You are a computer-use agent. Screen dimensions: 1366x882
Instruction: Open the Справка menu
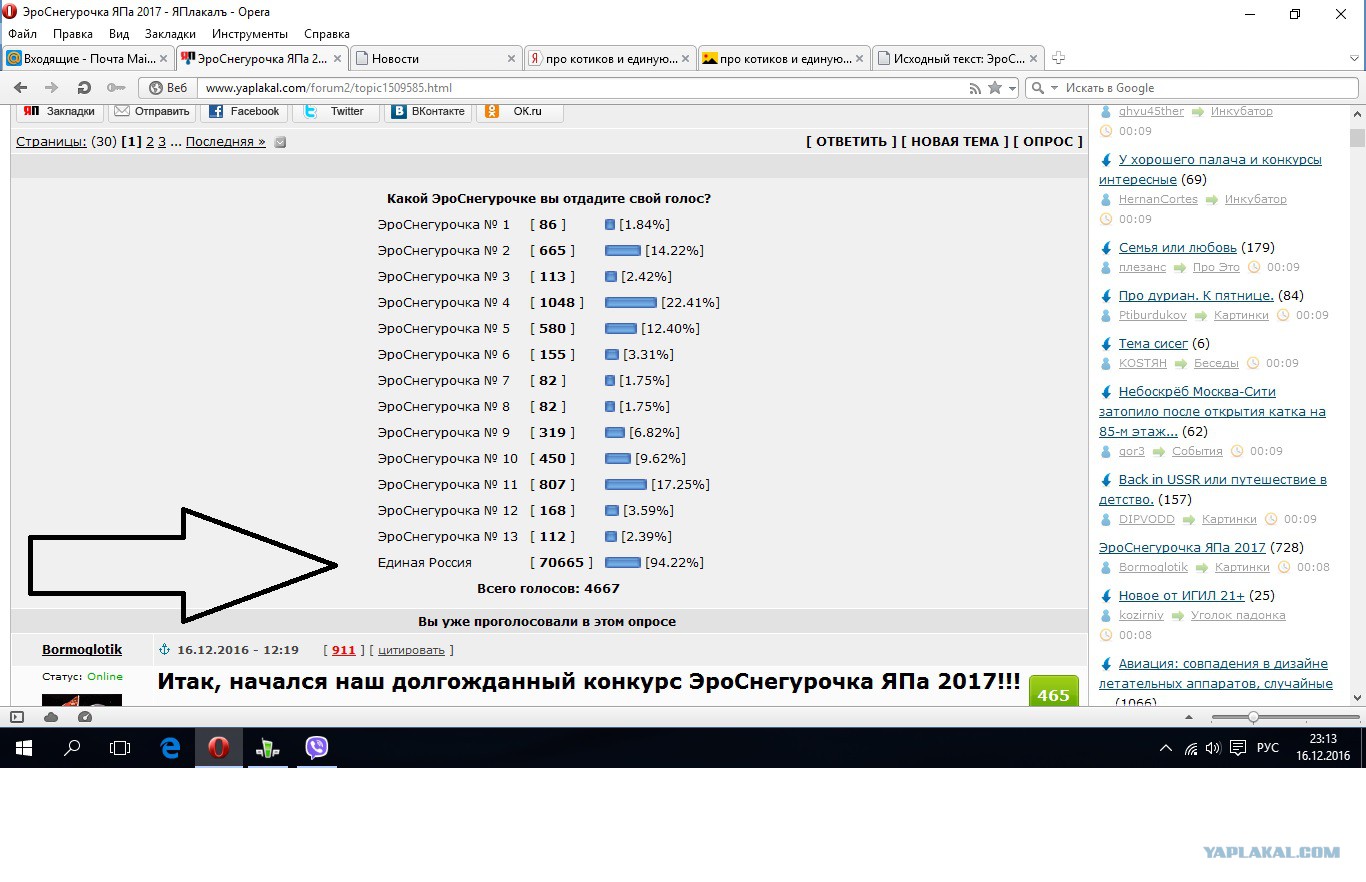coord(327,33)
